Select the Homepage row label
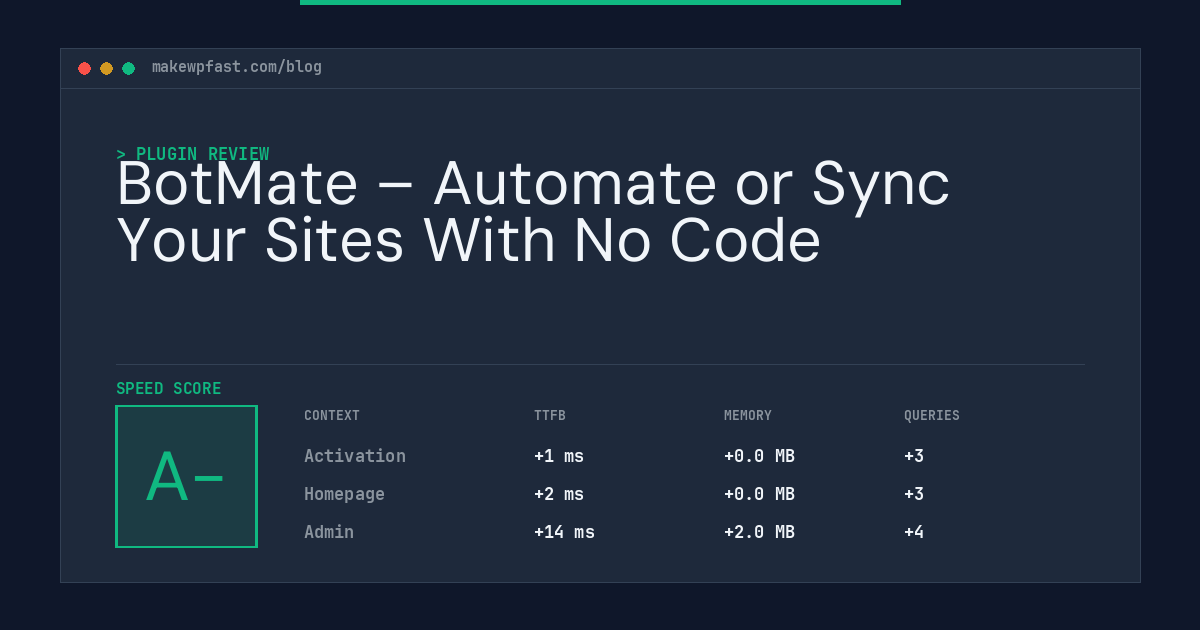The width and height of the screenshot is (1200, 630). pos(344,494)
